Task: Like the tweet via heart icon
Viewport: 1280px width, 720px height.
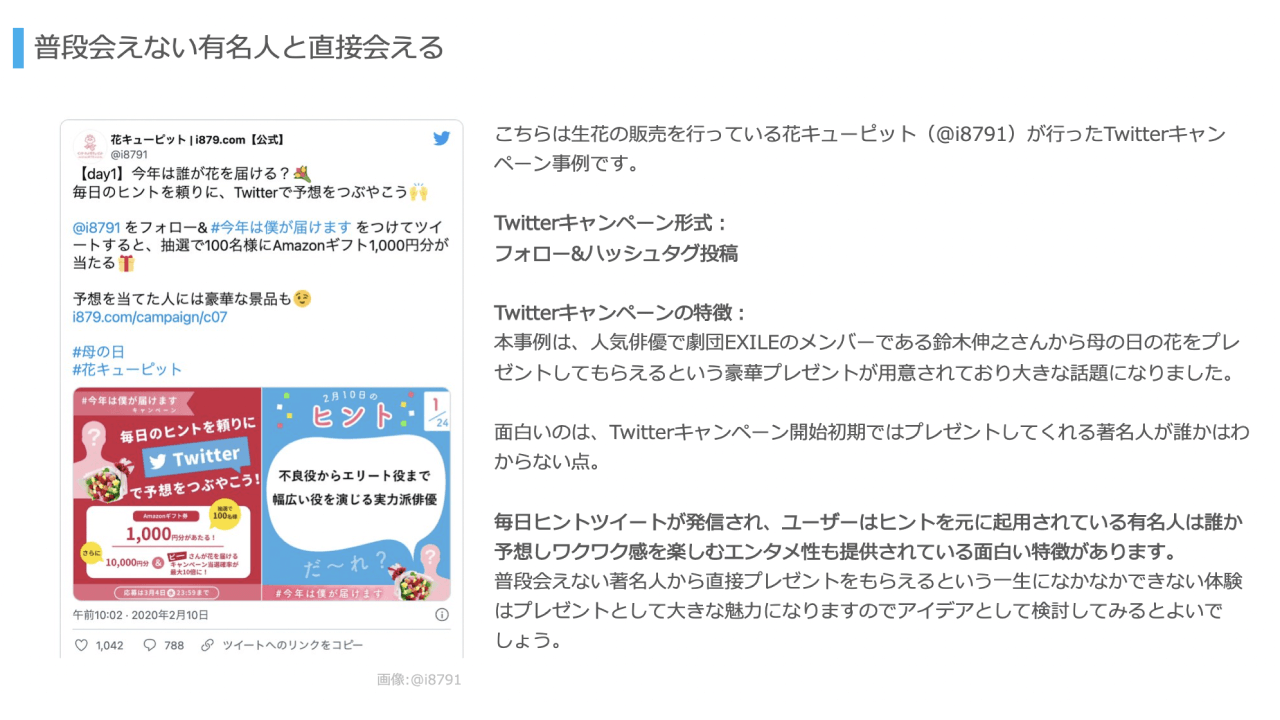Action: 82,645
